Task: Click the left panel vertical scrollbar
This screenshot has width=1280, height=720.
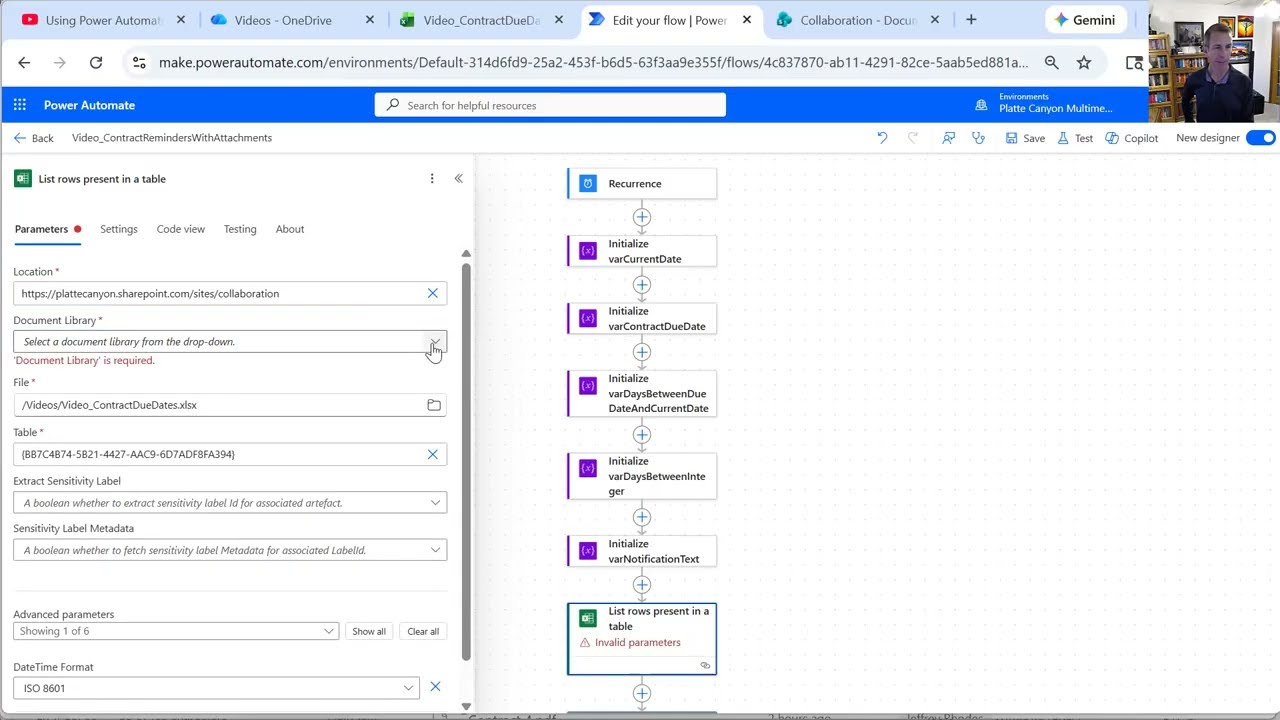Action: pyautogui.click(x=466, y=460)
